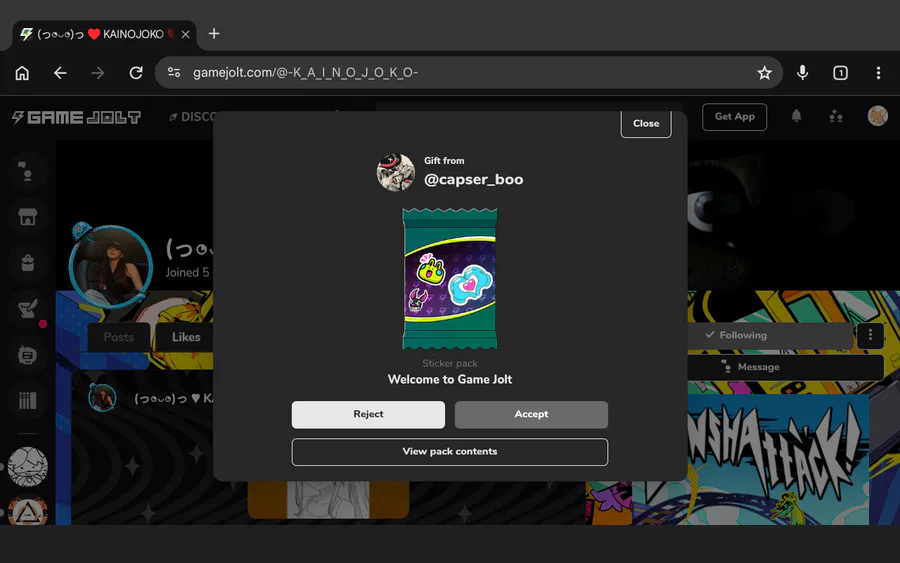Open chat icon in left sidebar
The height and width of the screenshot is (563, 900).
coord(26,171)
